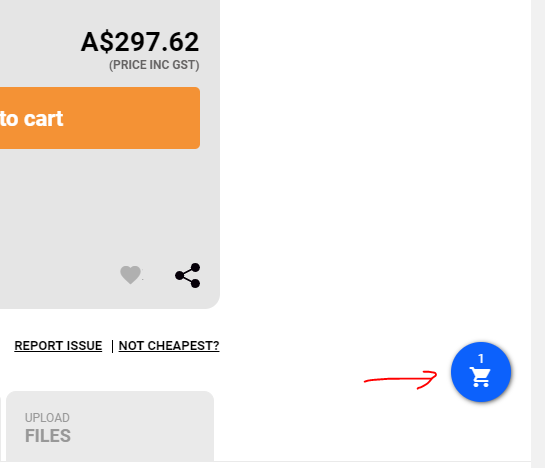
Task: Click the hand-drawn red arrow annotation
Action: 400,379
